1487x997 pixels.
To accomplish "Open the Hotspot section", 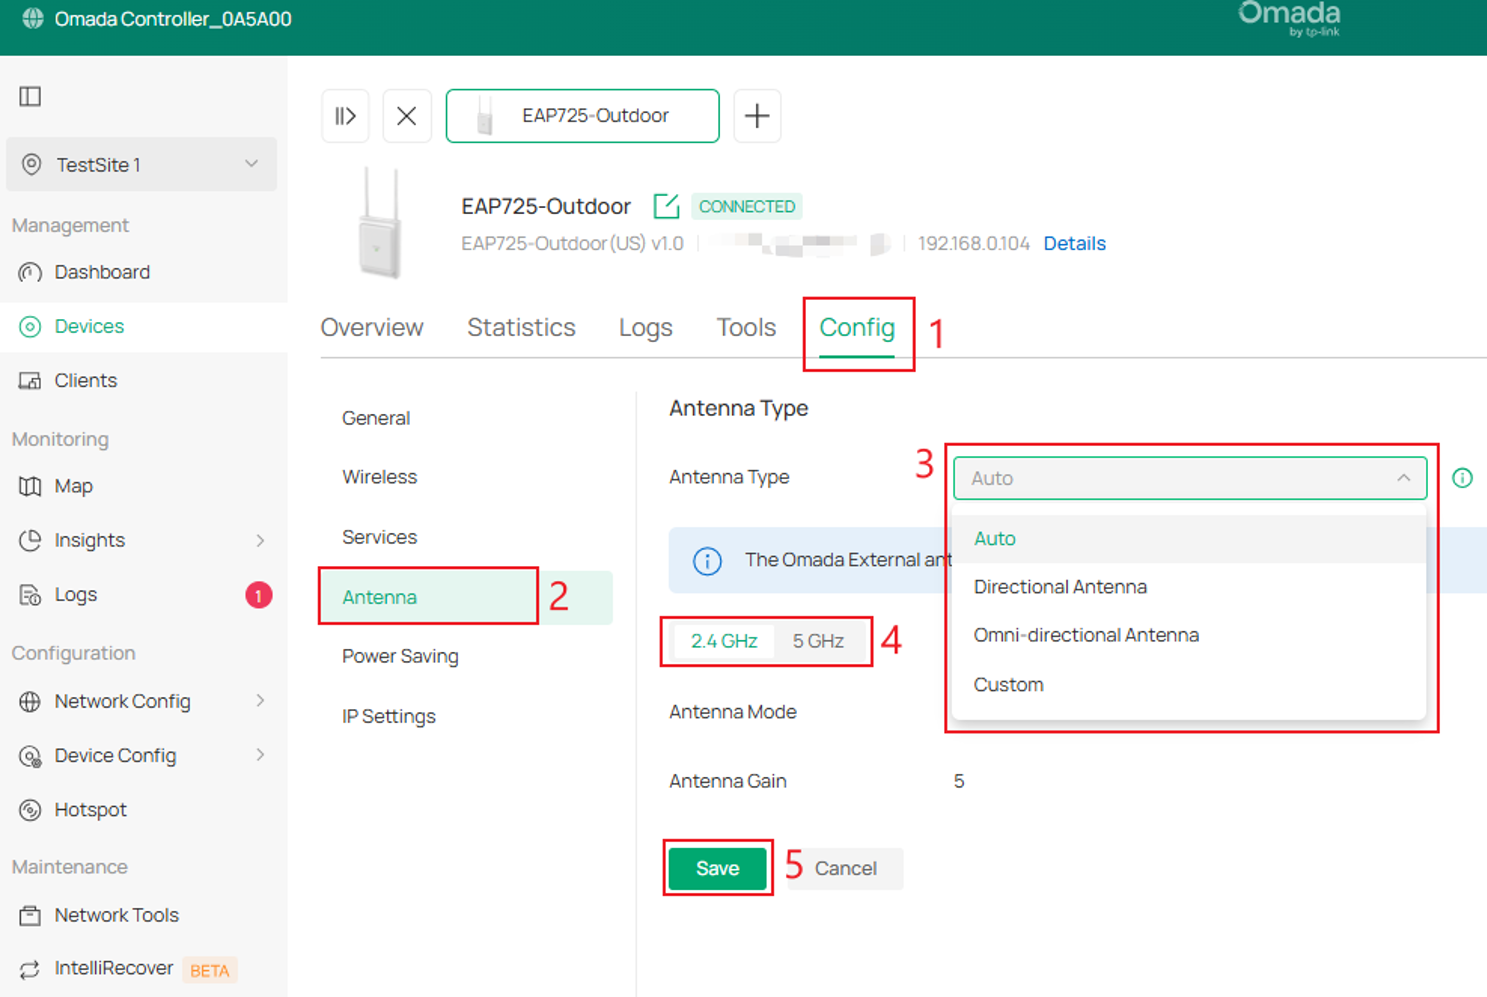I will click(88, 809).
